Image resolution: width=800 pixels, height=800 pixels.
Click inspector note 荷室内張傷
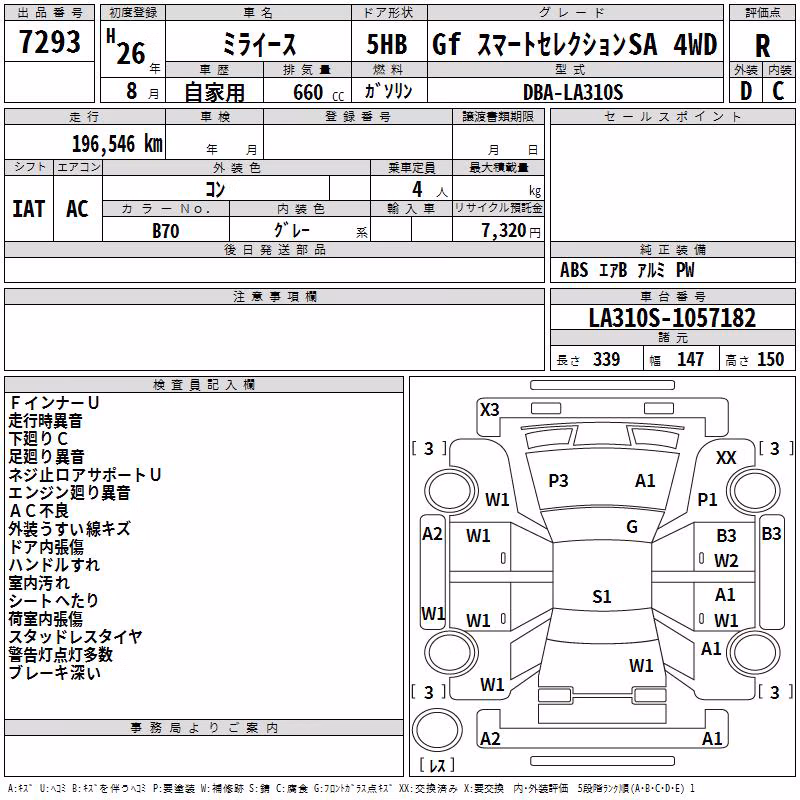[46, 619]
